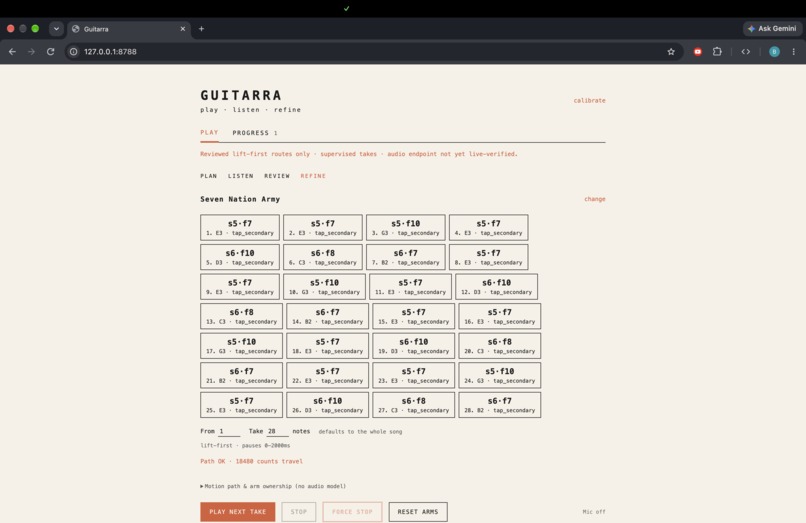Close the Guitarra tab
806x523 pixels.
click(182, 29)
